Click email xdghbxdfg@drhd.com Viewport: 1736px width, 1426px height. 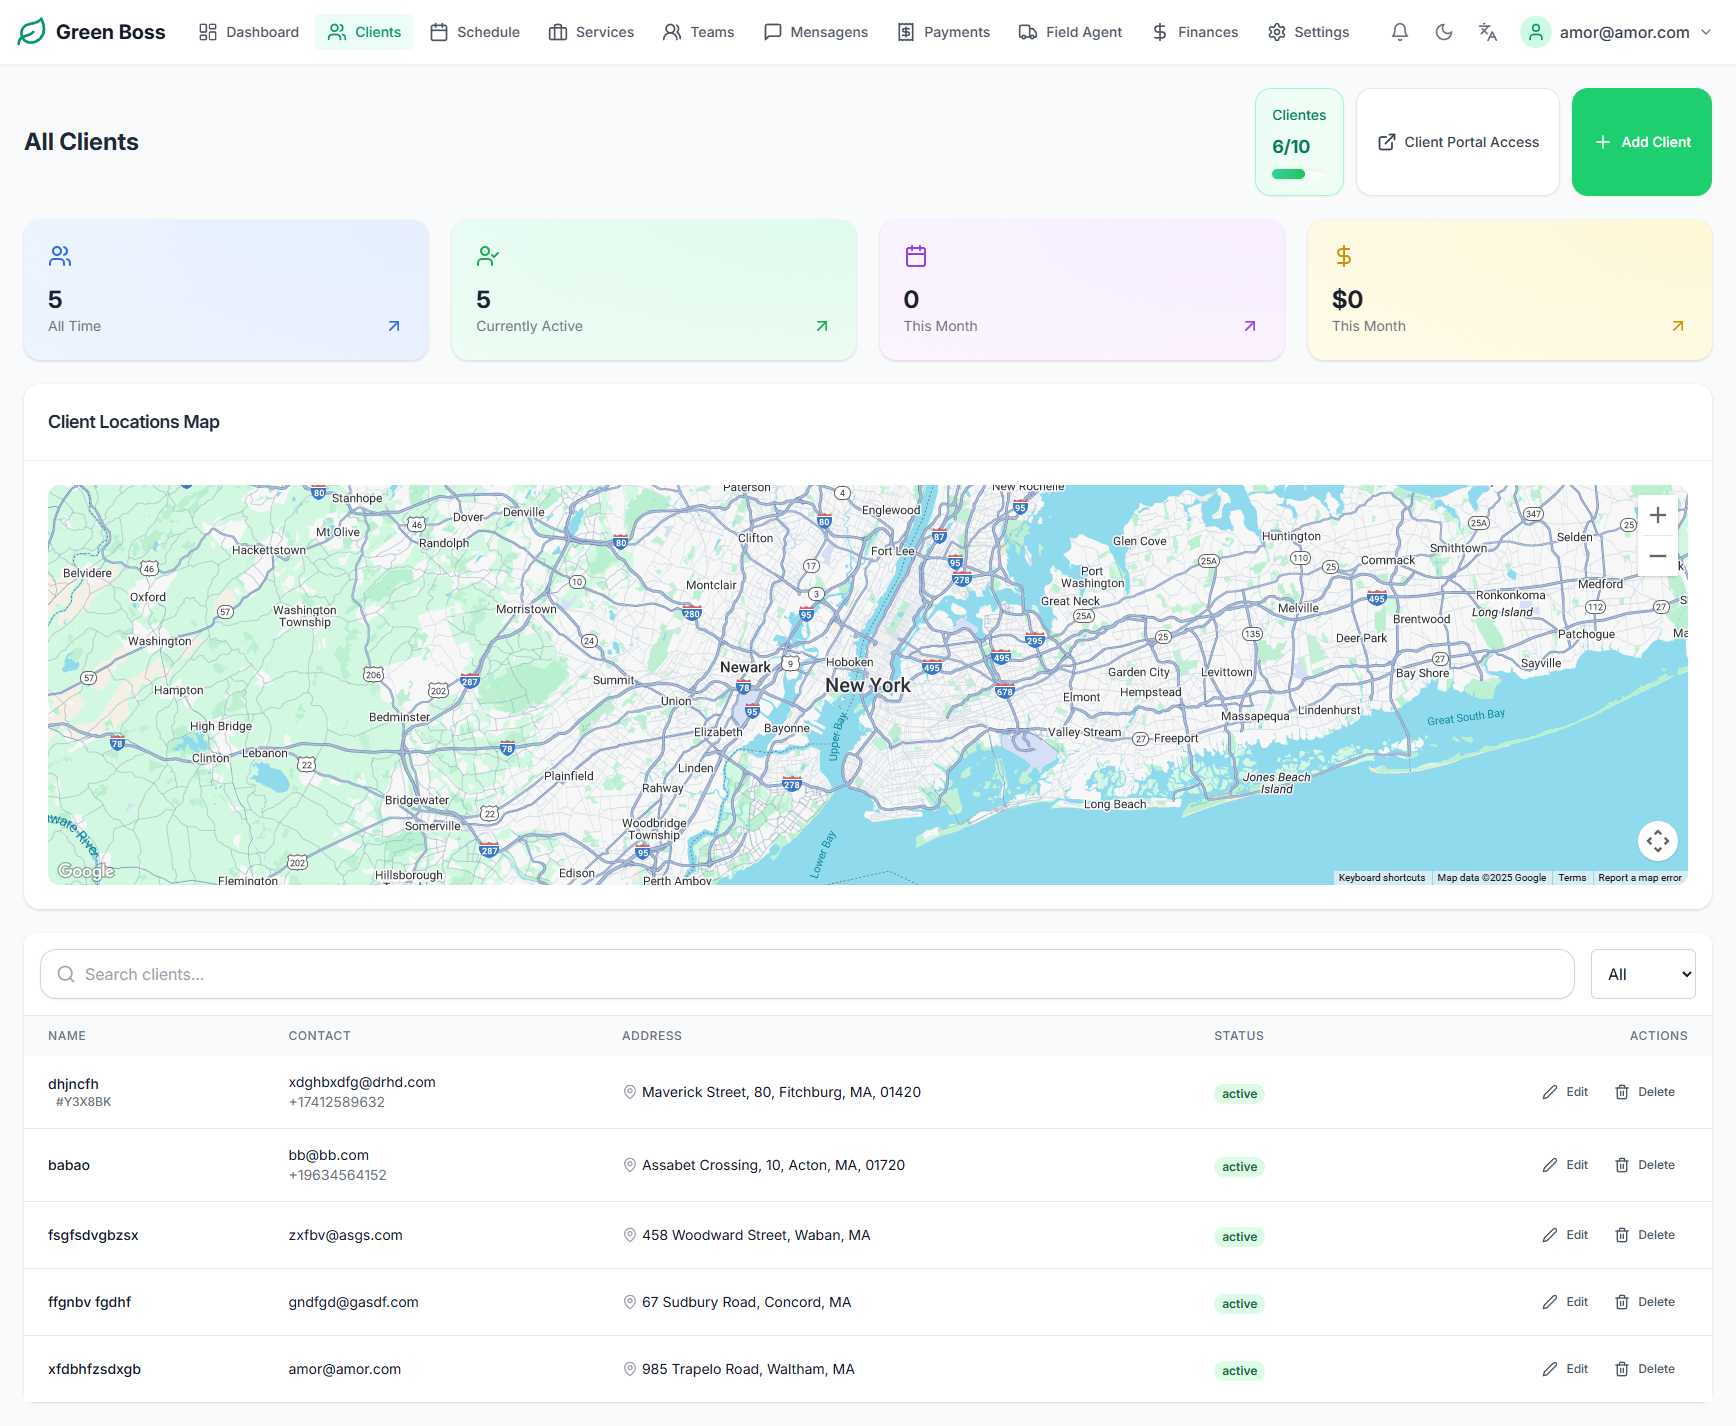click(362, 1082)
